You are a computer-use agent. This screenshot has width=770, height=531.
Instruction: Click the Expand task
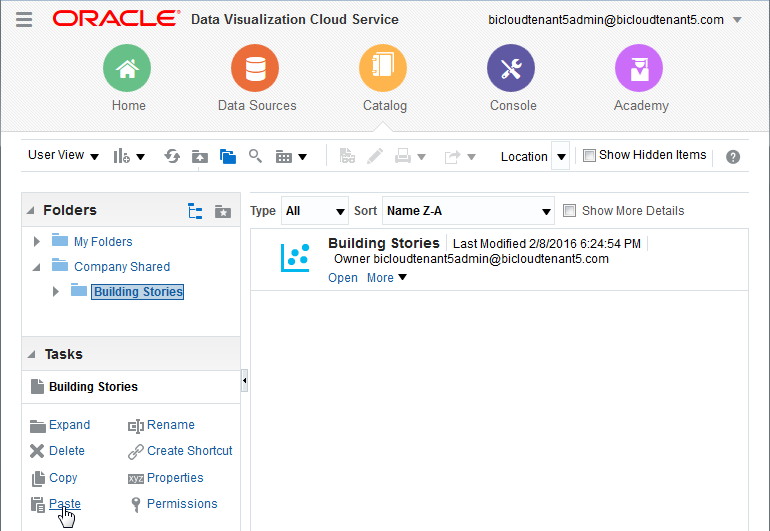pos(69,424)
